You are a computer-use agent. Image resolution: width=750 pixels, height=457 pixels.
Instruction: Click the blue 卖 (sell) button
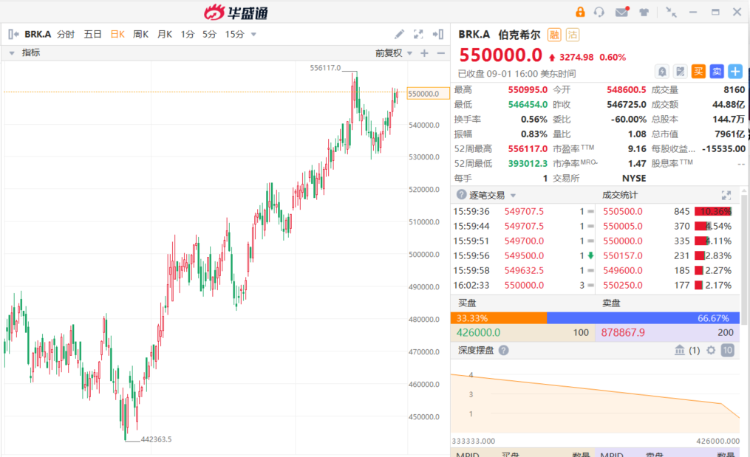pos(717,71)
